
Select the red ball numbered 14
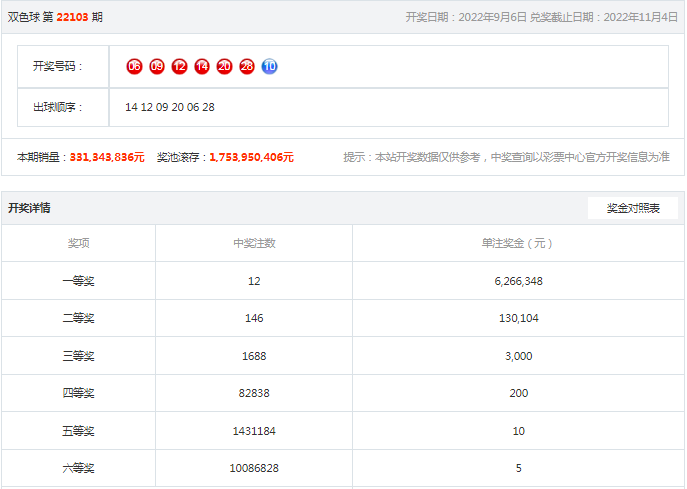tap(202, 66)
